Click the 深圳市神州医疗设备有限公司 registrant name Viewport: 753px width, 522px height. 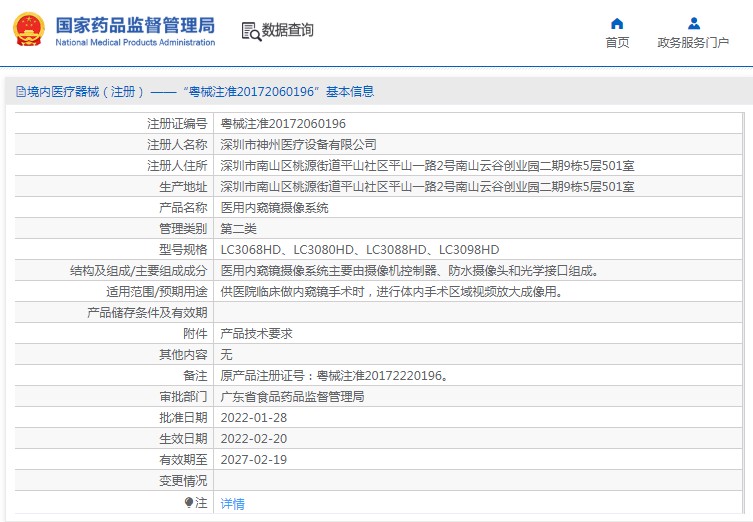tap(298, 145)
